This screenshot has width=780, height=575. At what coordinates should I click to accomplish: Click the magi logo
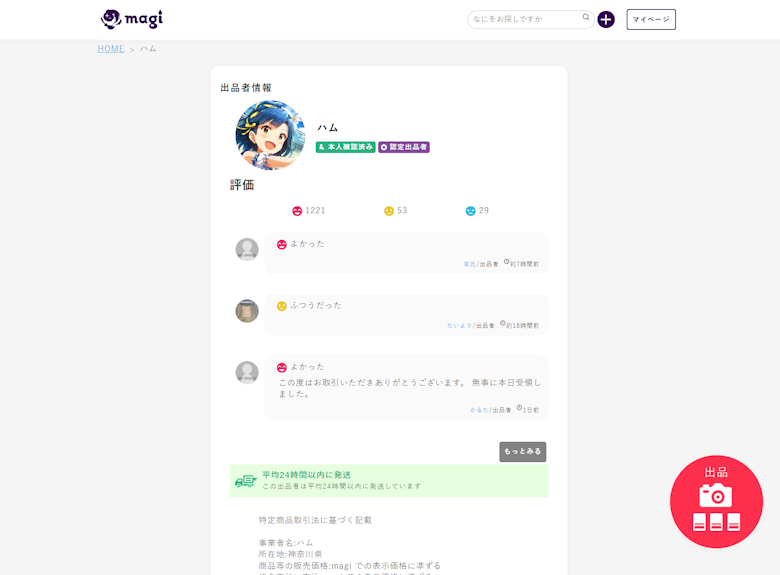tap(132, 19)
